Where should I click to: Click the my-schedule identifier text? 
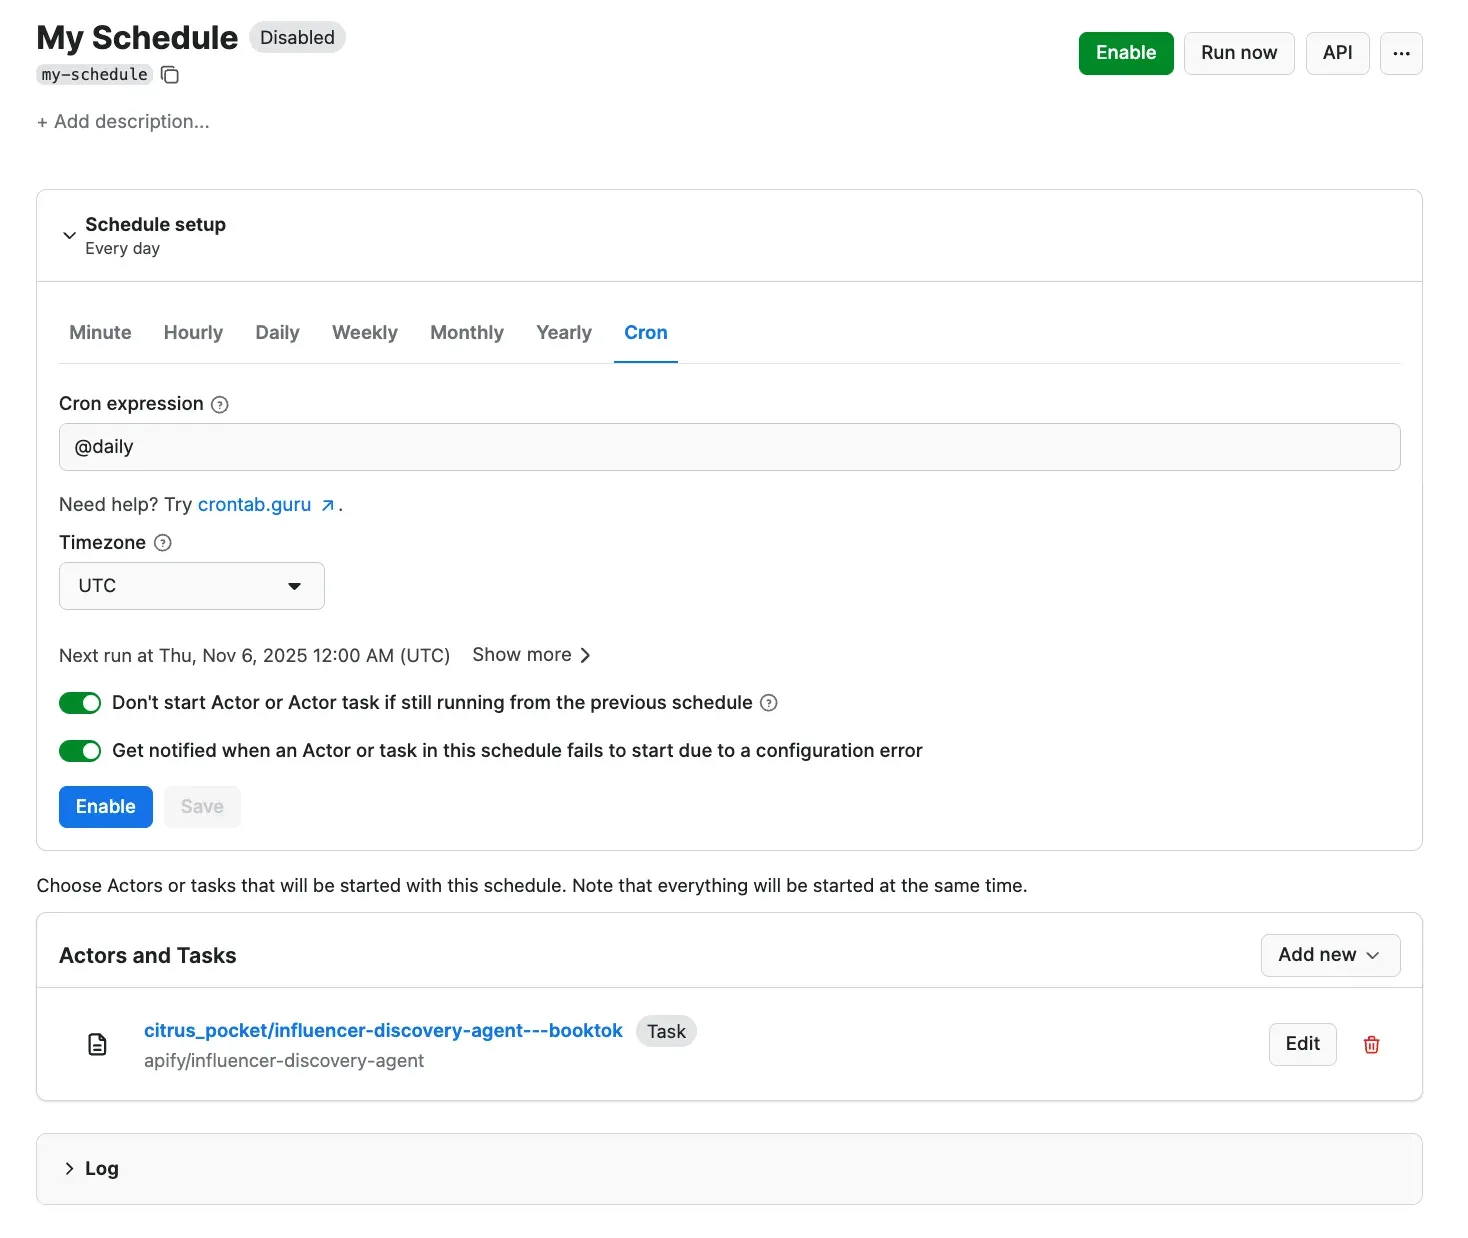(x=94, y=75)
